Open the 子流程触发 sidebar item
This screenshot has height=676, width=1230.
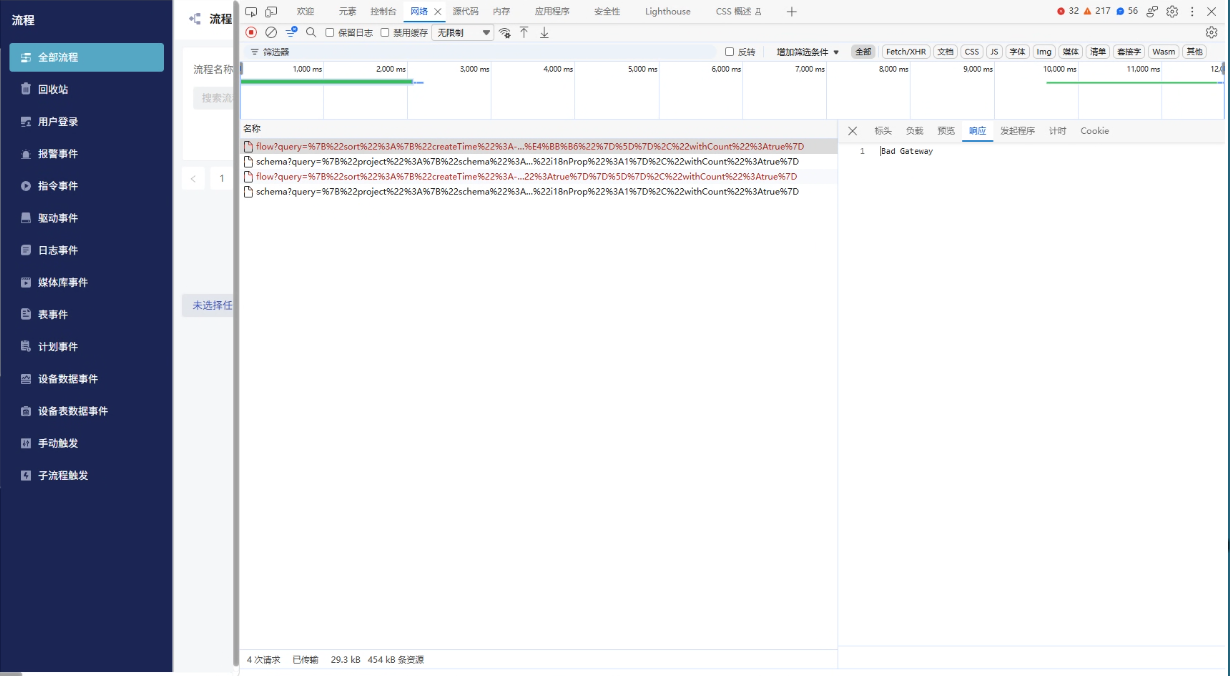[87, 475]
